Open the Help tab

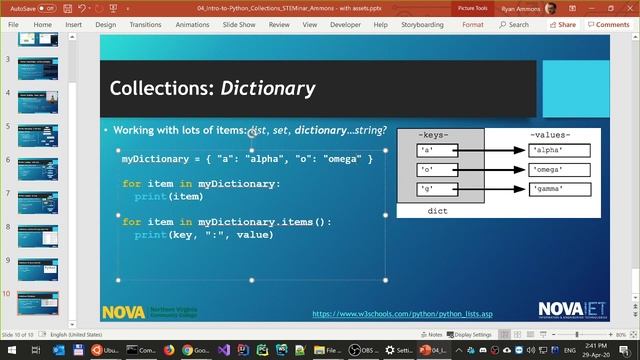380,24
